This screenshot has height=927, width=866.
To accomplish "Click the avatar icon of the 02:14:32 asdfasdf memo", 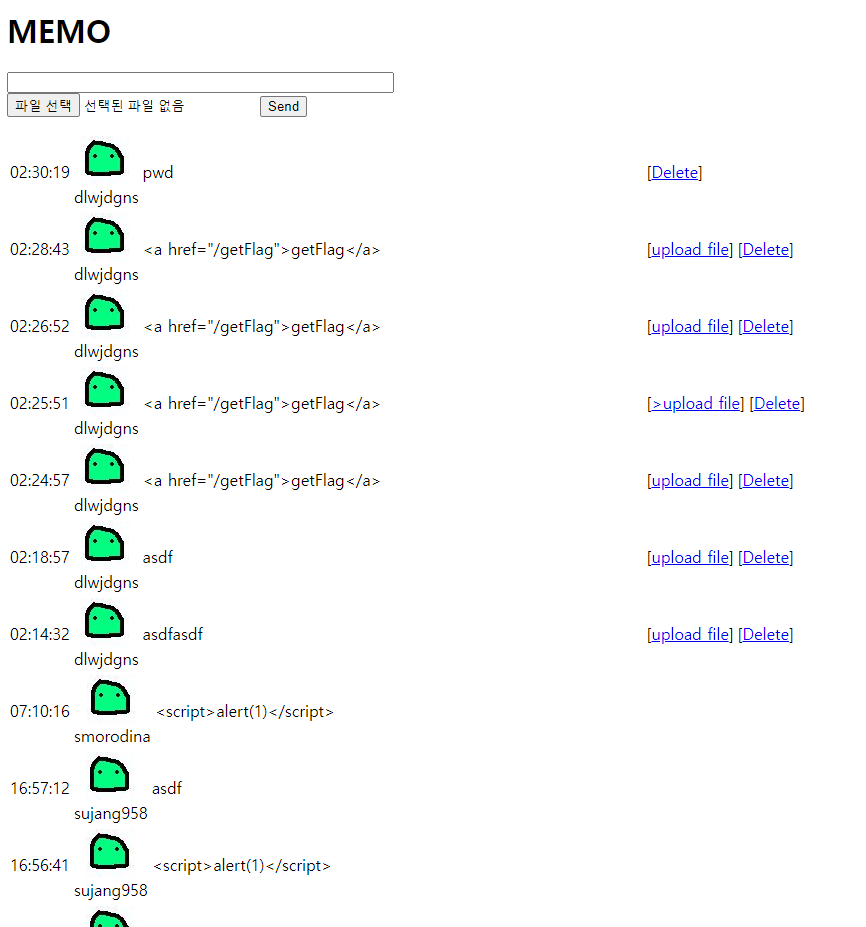I will click(x=105, y=620).
